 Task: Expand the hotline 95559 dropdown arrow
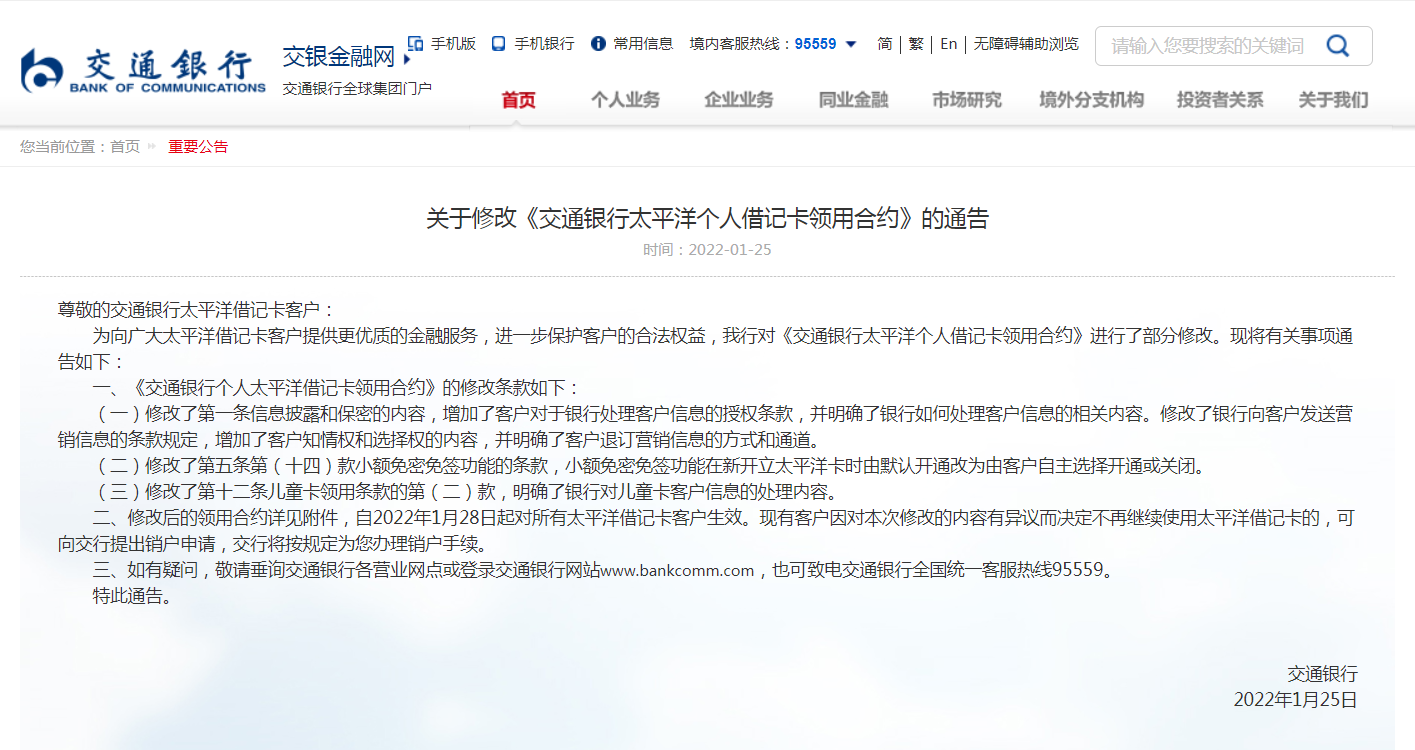851,44
